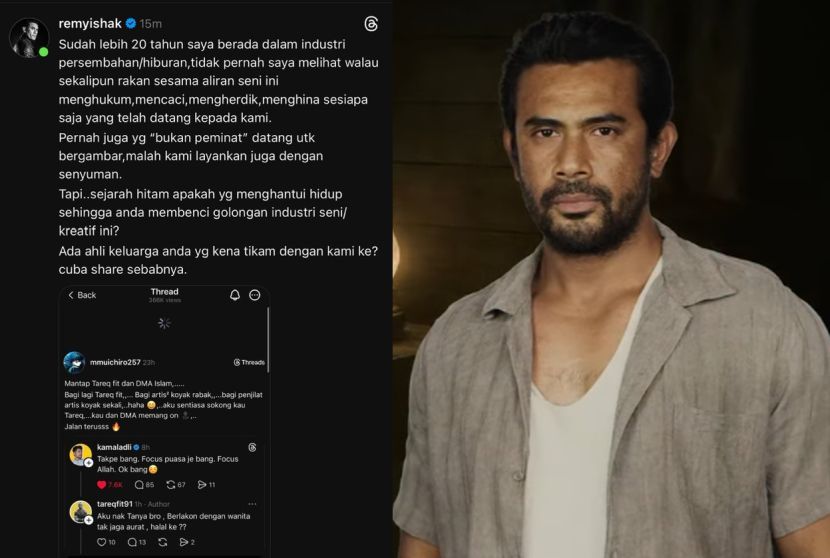Open comments on kamaladli's reply
This screenshot has width=830, height=558.
point(139,484)
